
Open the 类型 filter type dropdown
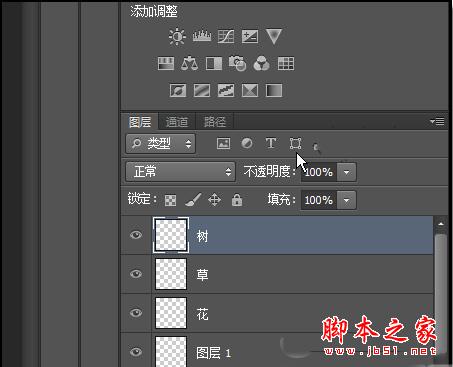click(160, 144)
